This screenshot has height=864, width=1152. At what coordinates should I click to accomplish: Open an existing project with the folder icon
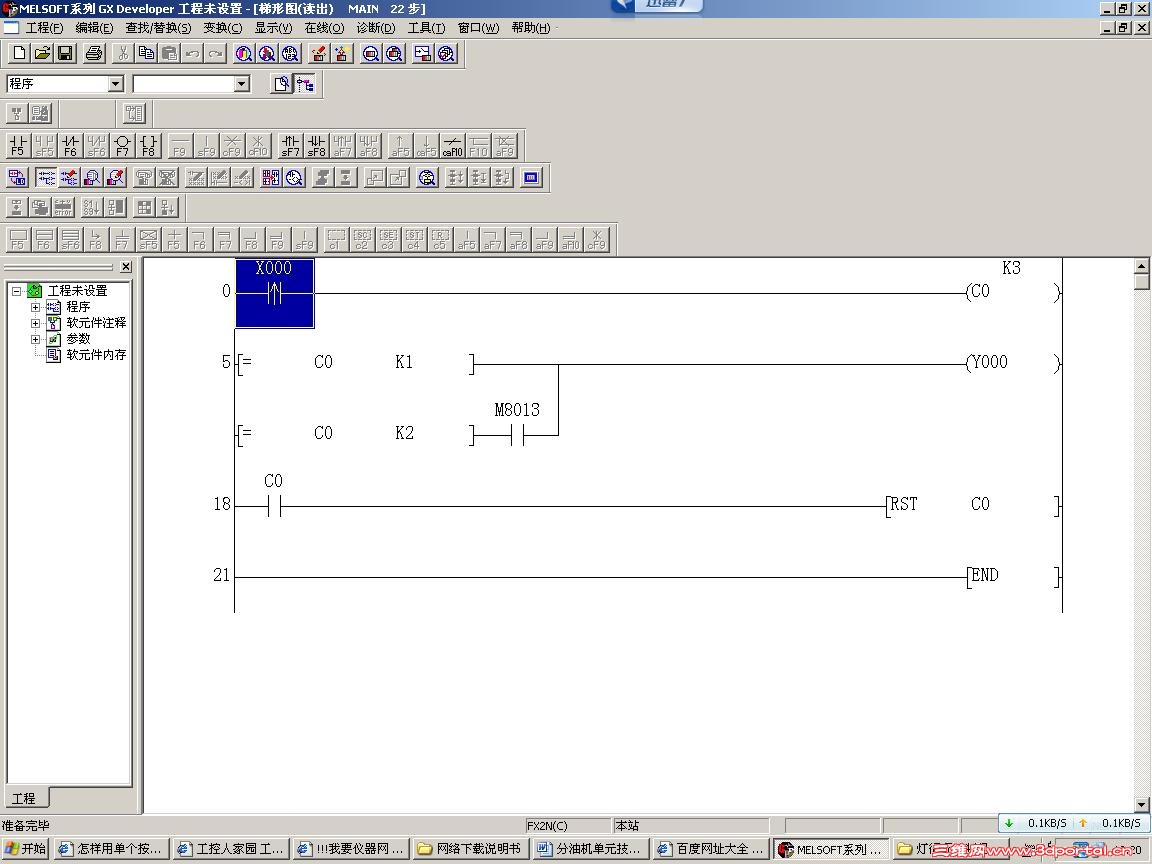43,54
